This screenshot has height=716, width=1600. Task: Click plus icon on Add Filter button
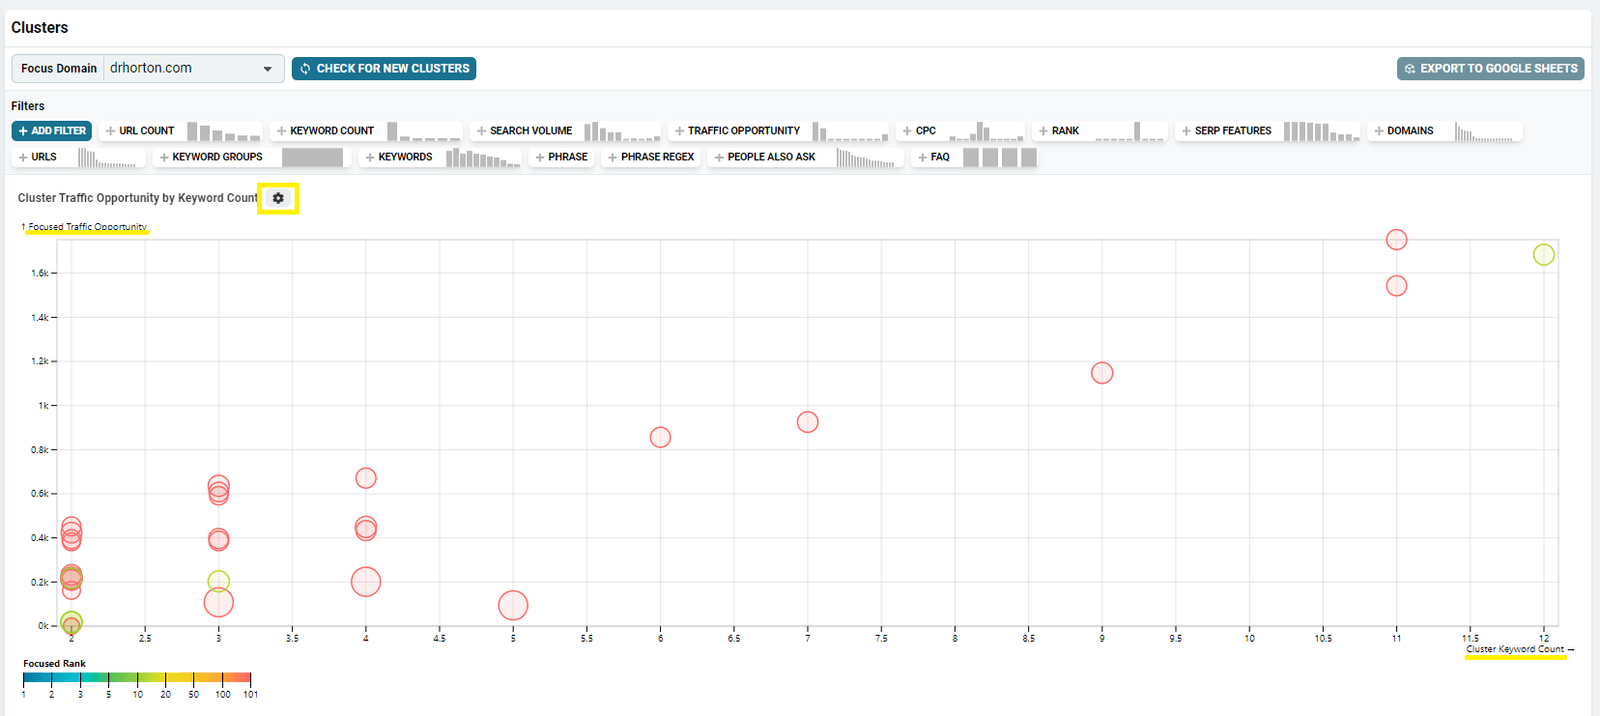23,131
